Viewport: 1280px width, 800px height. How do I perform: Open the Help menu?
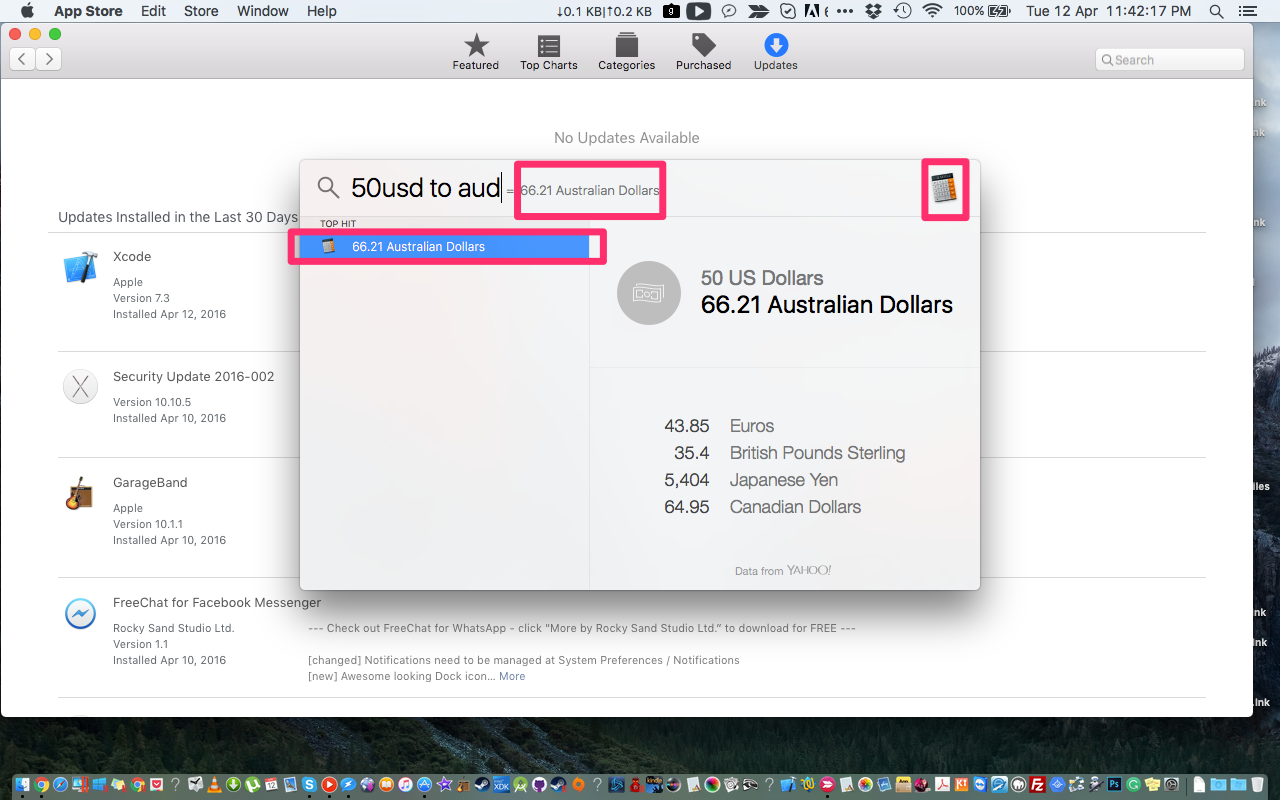click(322, 11)
